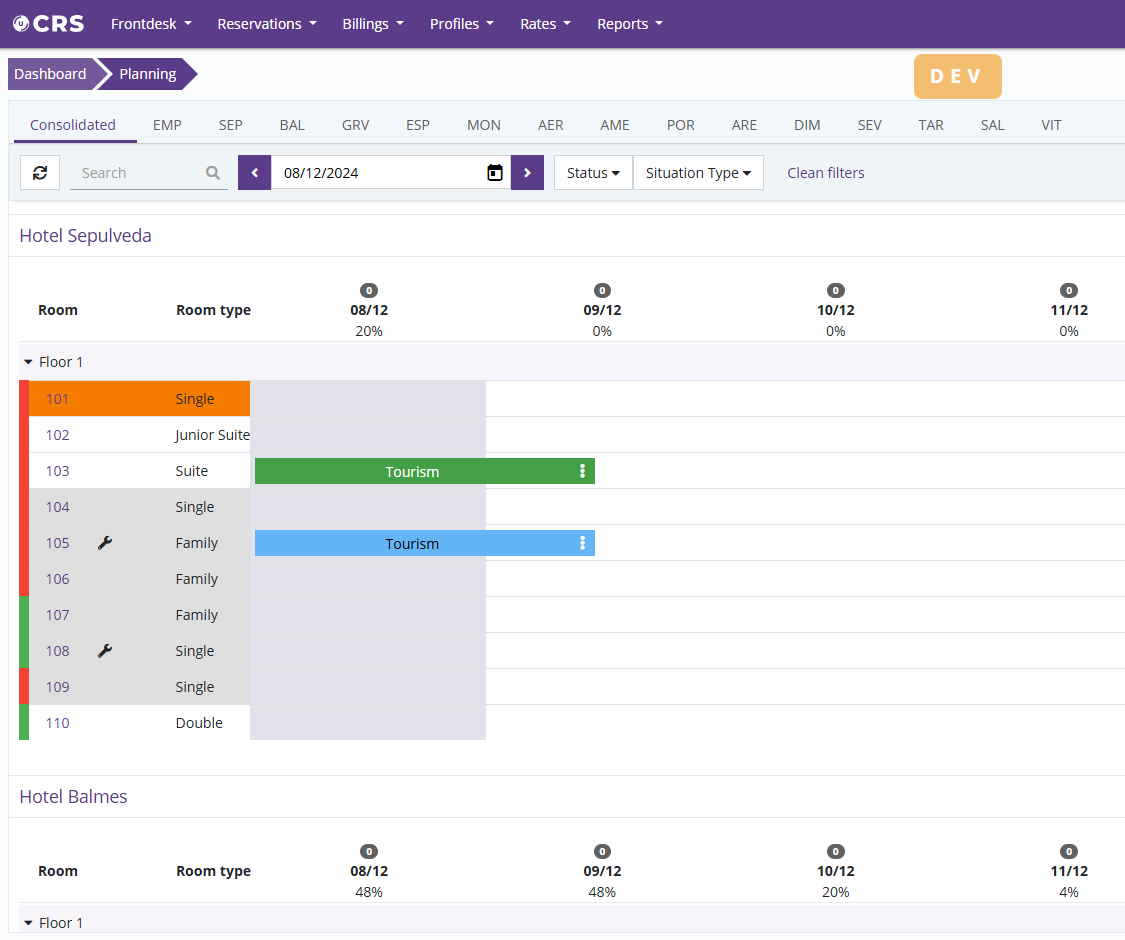Click into the Search field
The height and width of the screenshot is (940, 1125).
click(138, 173)
